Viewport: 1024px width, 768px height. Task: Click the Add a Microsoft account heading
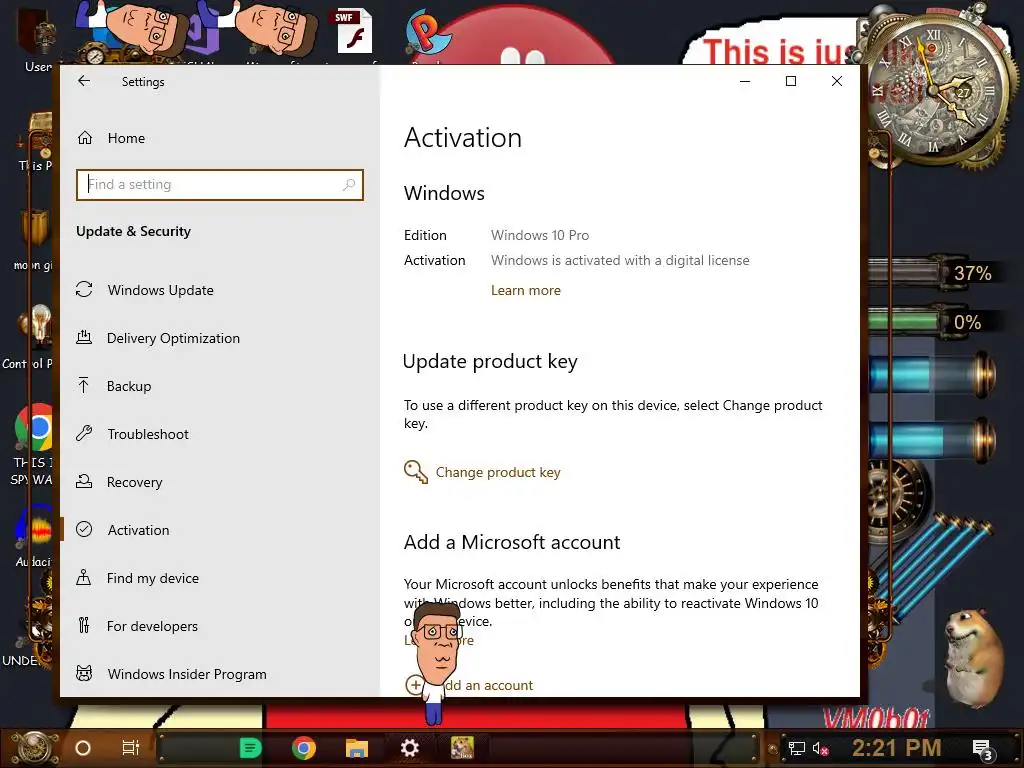[512, 542]
